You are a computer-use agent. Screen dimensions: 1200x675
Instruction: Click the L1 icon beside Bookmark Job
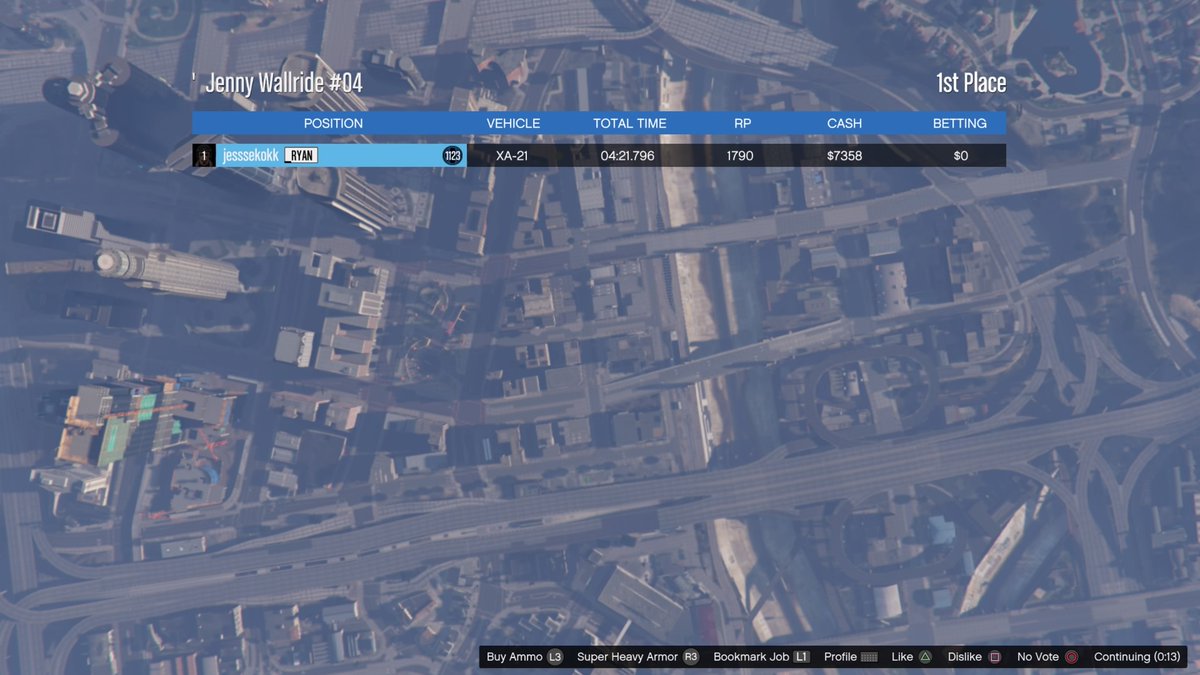(801, 657)
